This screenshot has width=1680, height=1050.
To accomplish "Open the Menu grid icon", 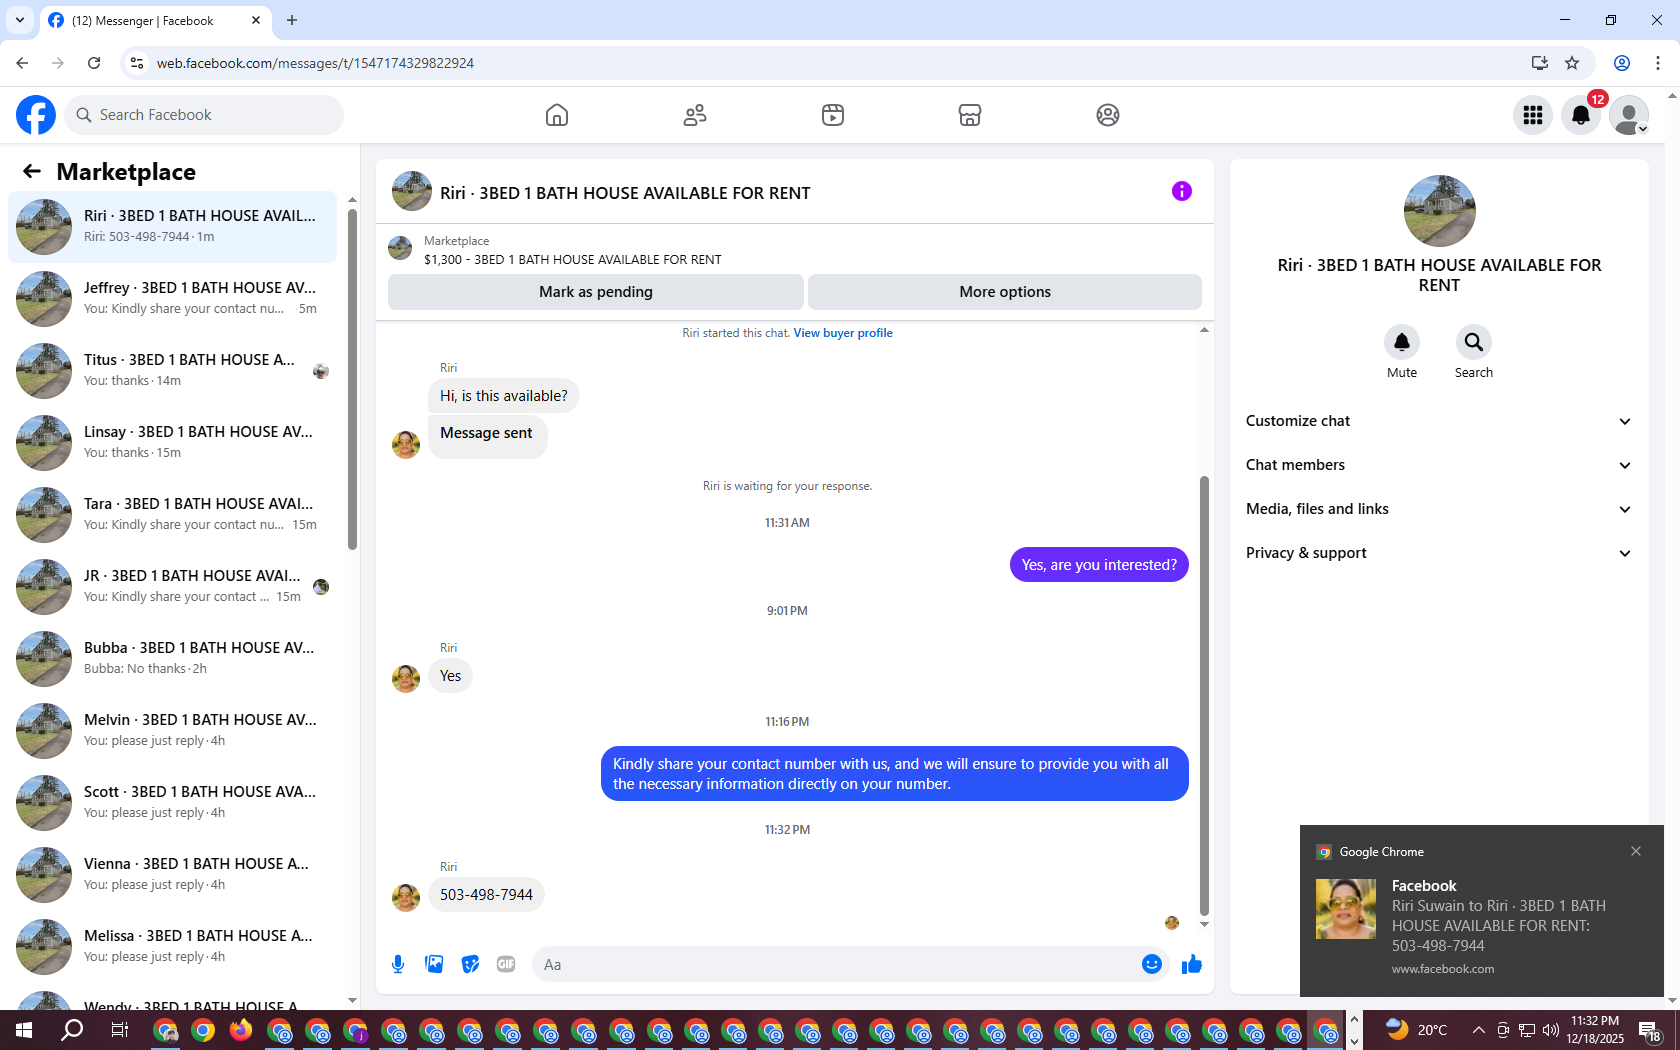I will point(1533,115).
